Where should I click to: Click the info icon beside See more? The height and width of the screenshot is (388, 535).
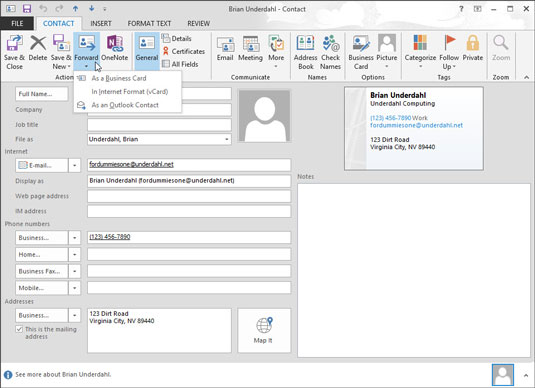click(x=8, y=375)
